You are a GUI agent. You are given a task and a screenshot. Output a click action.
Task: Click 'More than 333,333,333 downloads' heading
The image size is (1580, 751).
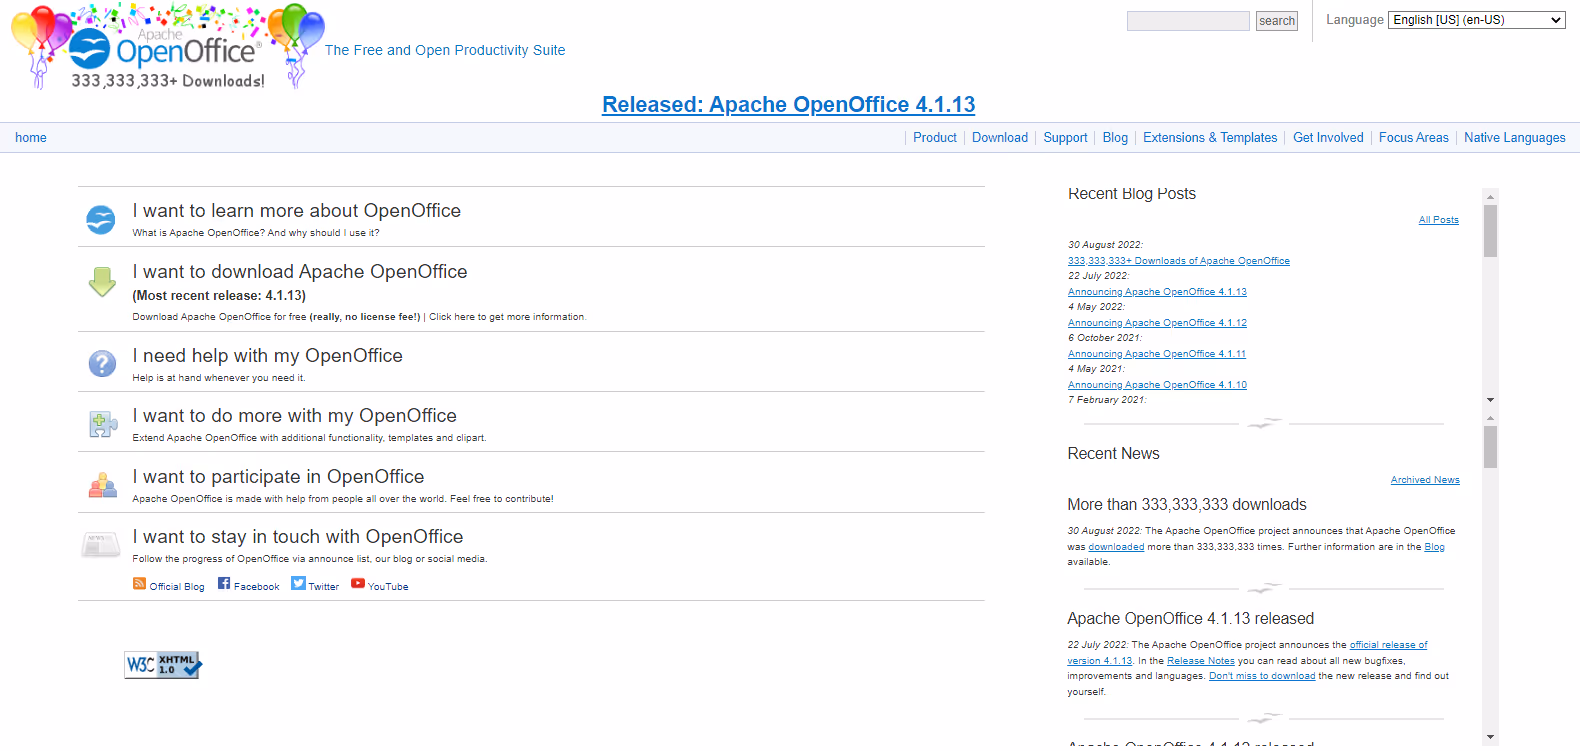[x=1187, y=505]
